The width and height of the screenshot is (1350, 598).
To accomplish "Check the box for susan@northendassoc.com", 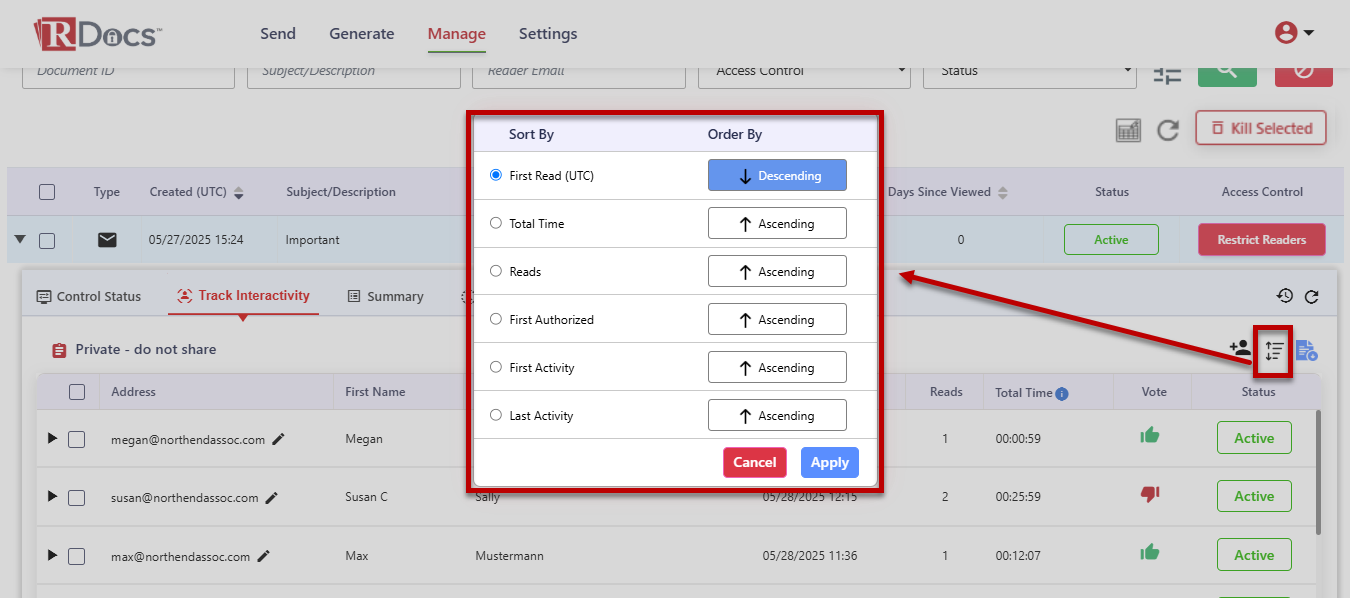I will [x=77, y=497].
